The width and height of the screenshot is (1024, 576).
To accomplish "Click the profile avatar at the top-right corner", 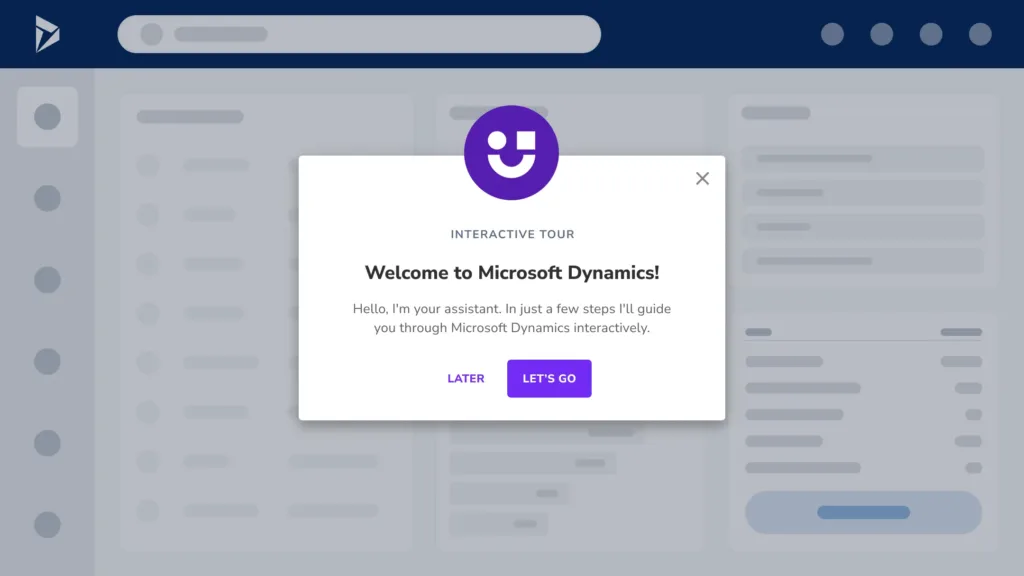I will click(979, 34).
